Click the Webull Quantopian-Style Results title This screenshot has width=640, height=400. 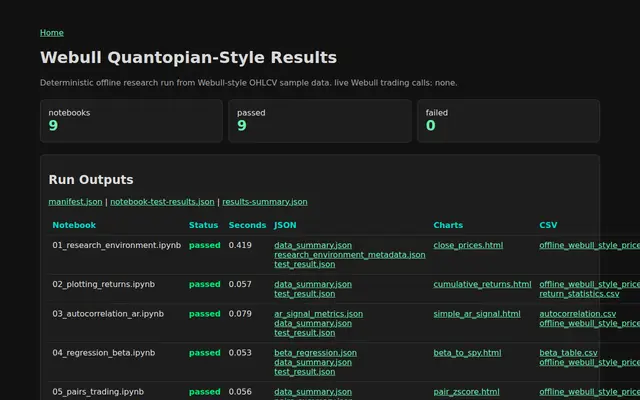[188, 58]
